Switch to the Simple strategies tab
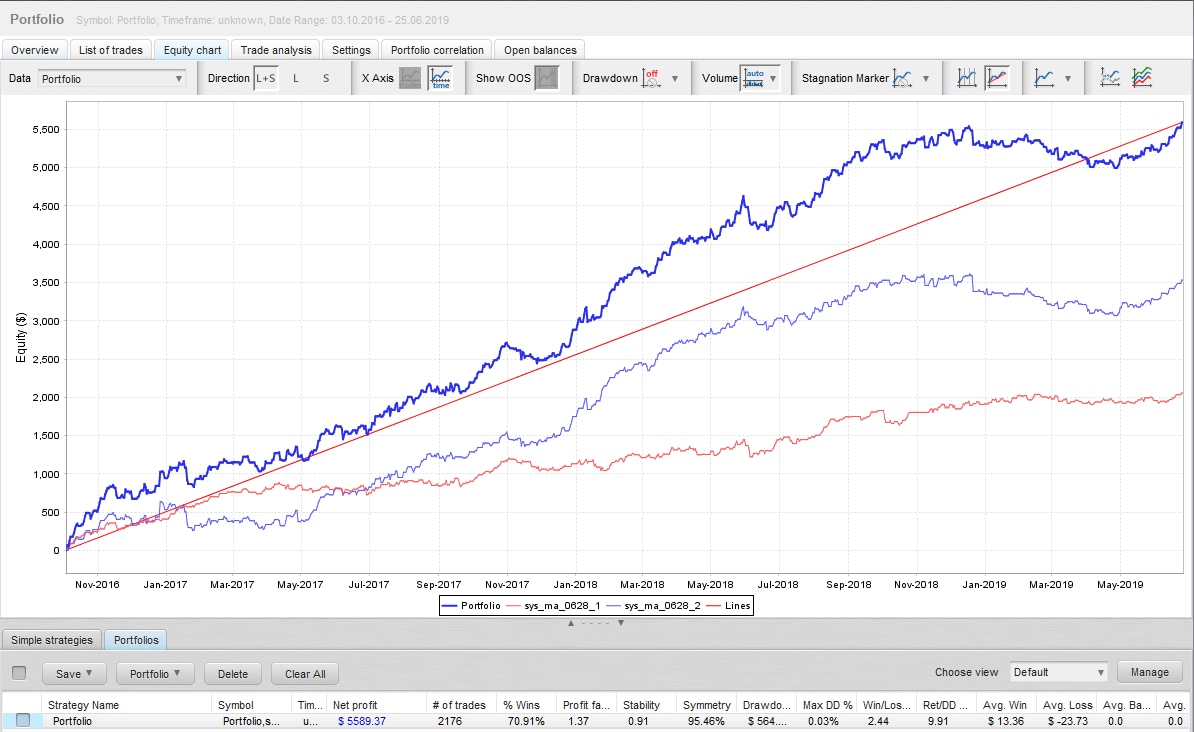Image resolution: width=1194 pixels, height=732 pixels. click(52, 640)
